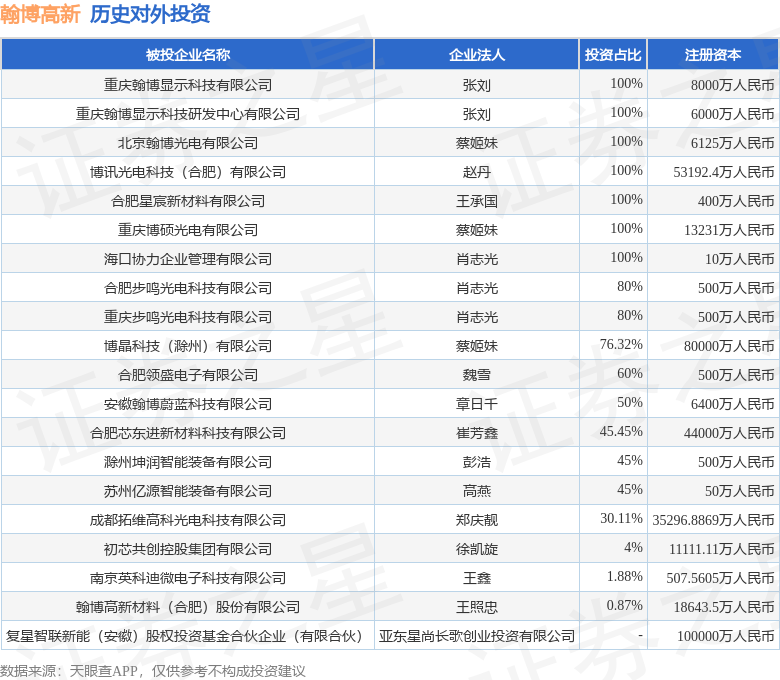Click capital value 18643.5万人民币
The height and width of the screenshot is (680, 780).
(x=724, y=607)
